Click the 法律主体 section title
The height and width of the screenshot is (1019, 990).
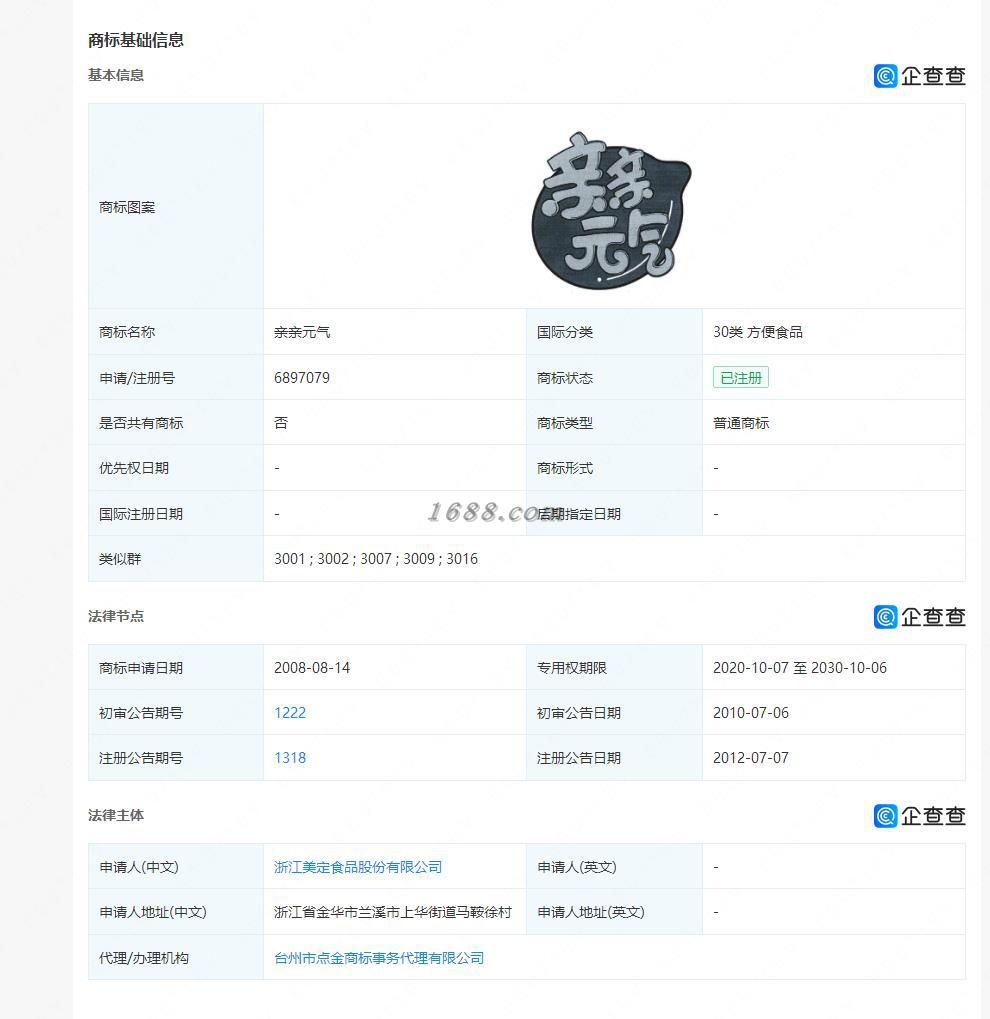[116, 815]
